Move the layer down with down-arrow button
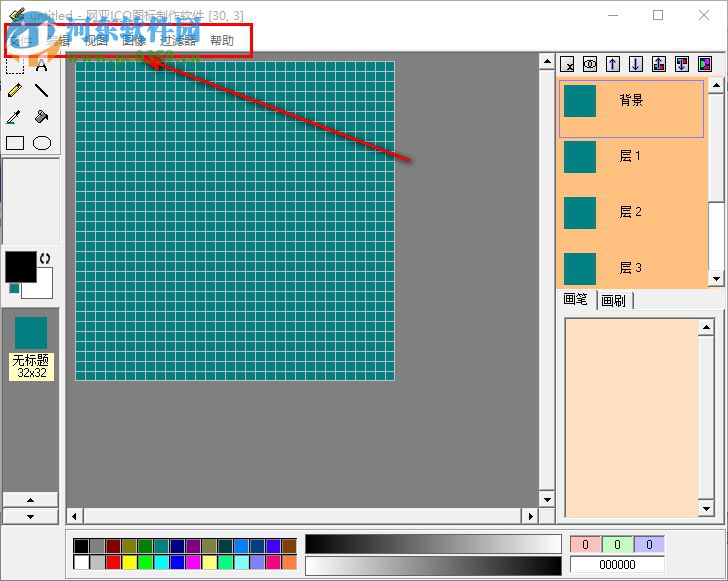Screen dimensions: 728x581 coord(636,64)
